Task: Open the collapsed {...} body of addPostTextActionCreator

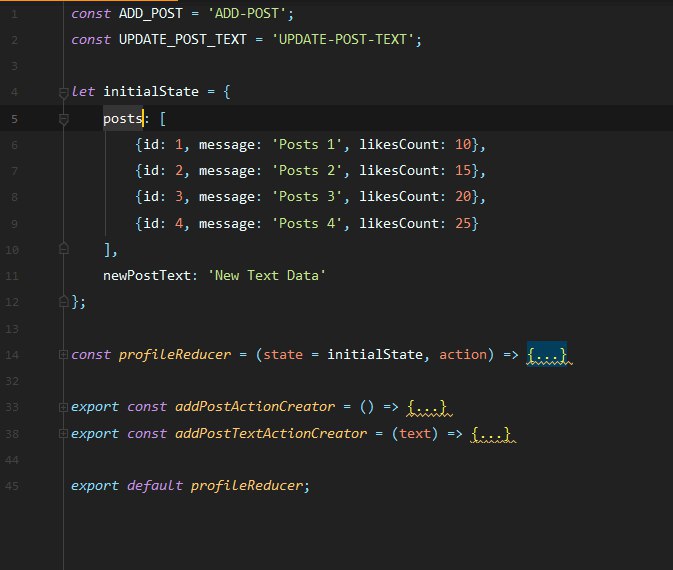Action: coord(491,434)
